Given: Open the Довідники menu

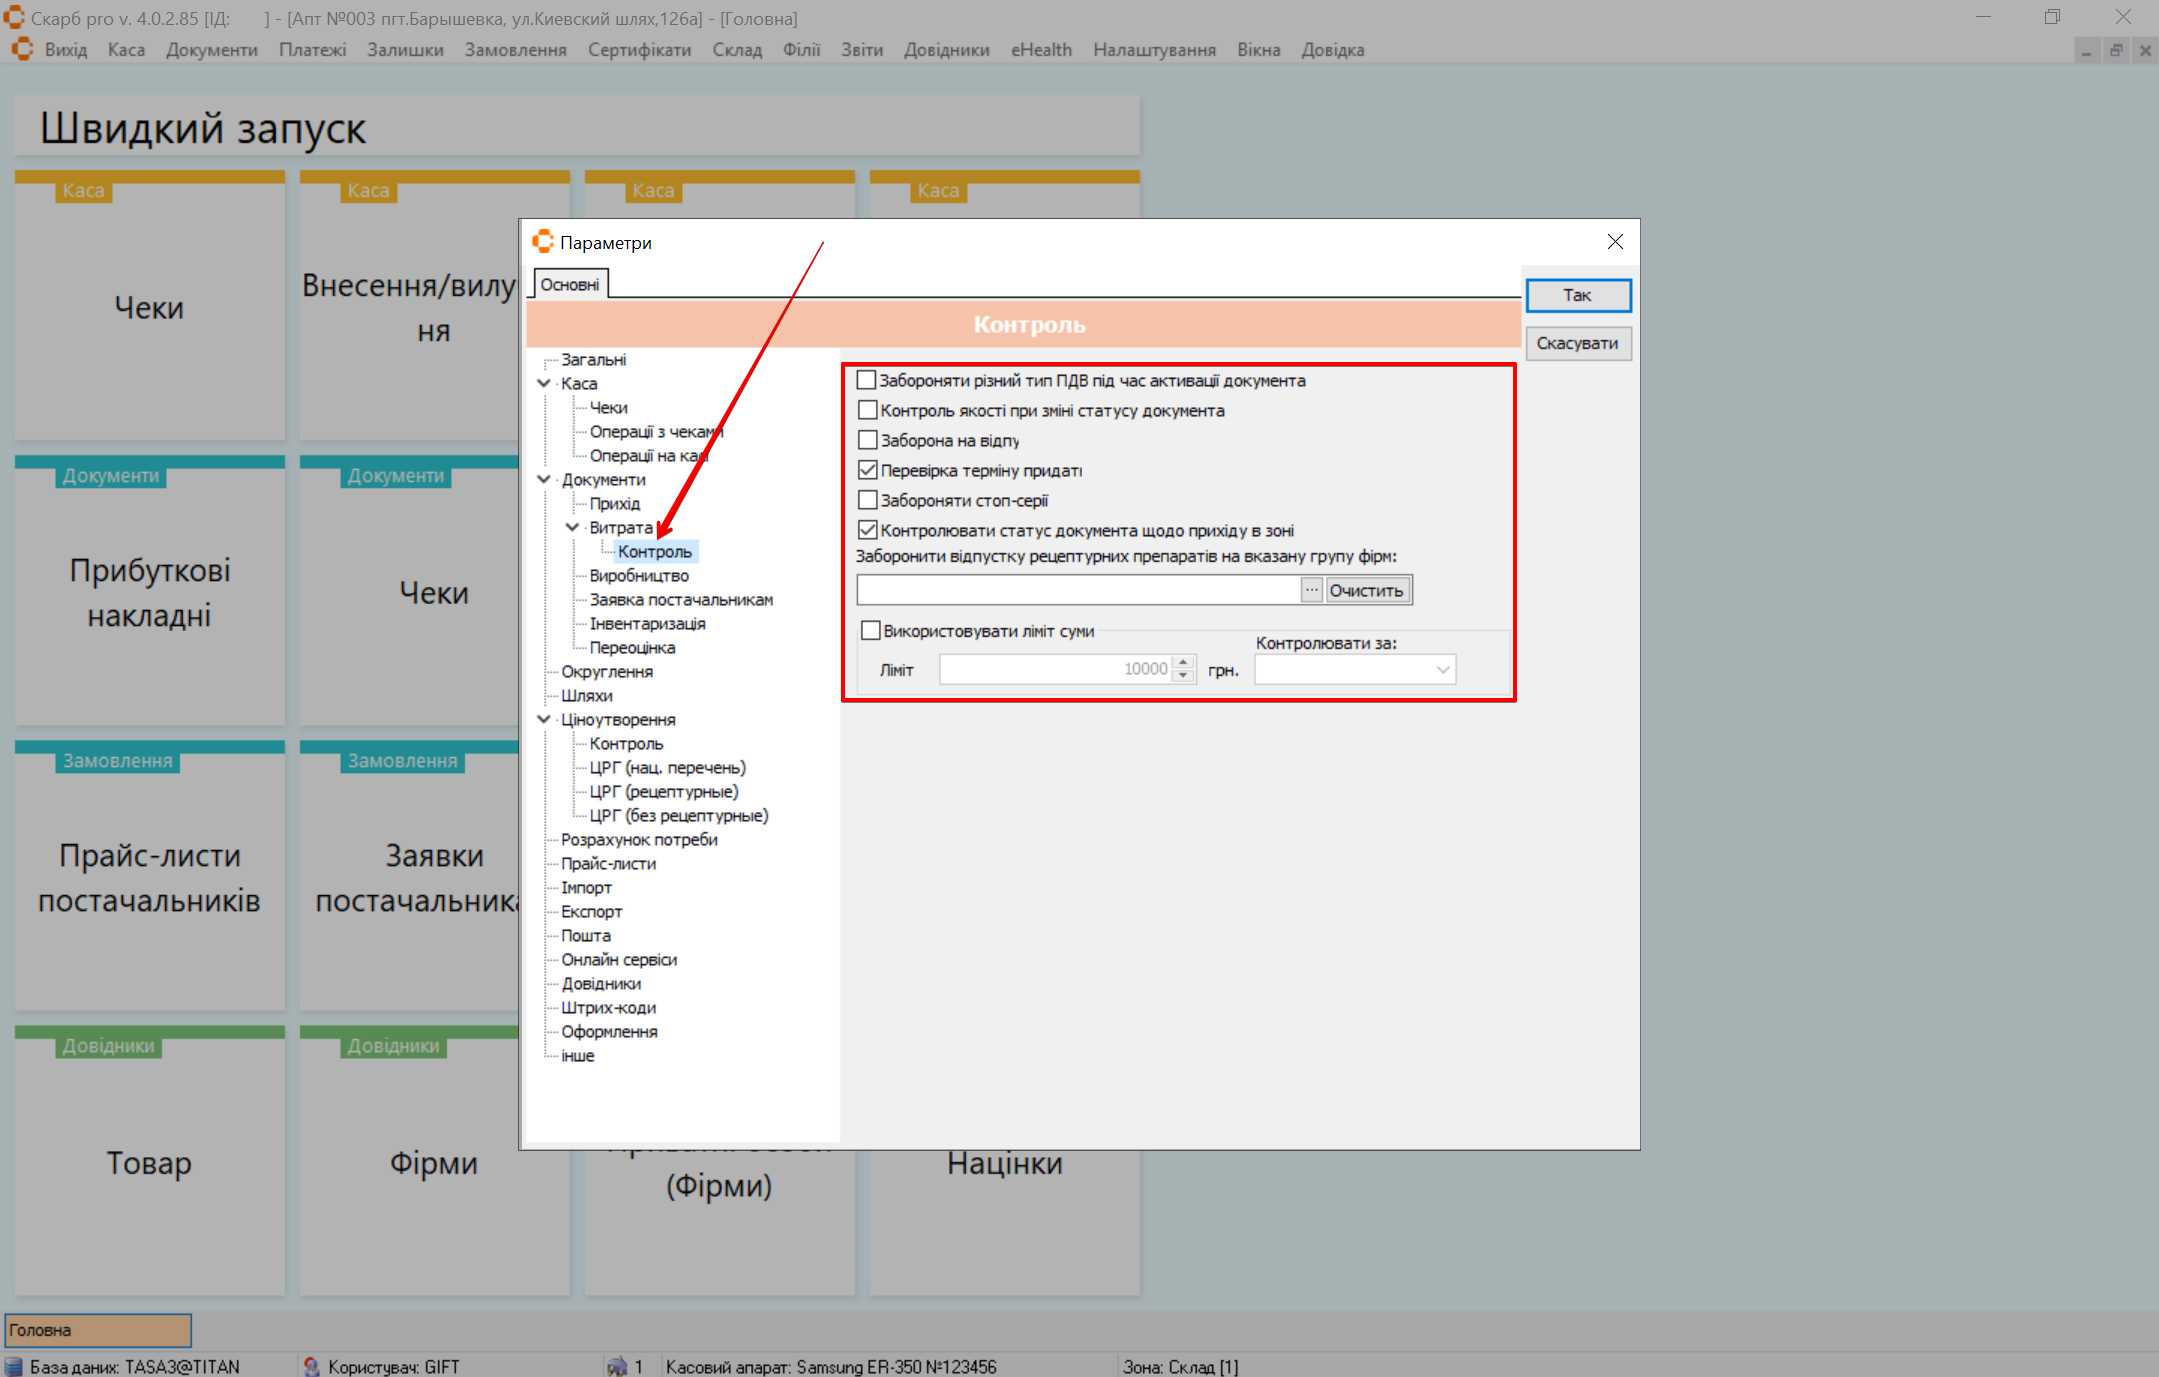Looking at the screenshot, I should (945, 50).
